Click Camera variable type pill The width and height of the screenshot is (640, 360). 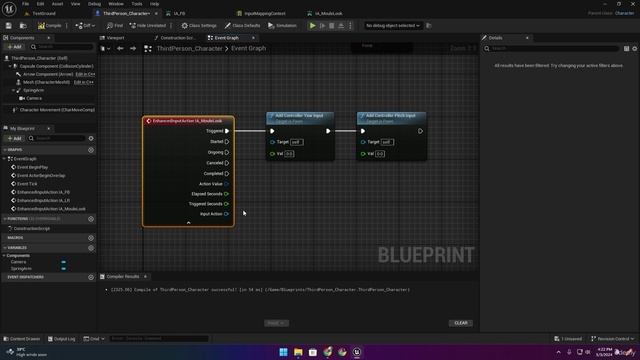click(63, 262)
